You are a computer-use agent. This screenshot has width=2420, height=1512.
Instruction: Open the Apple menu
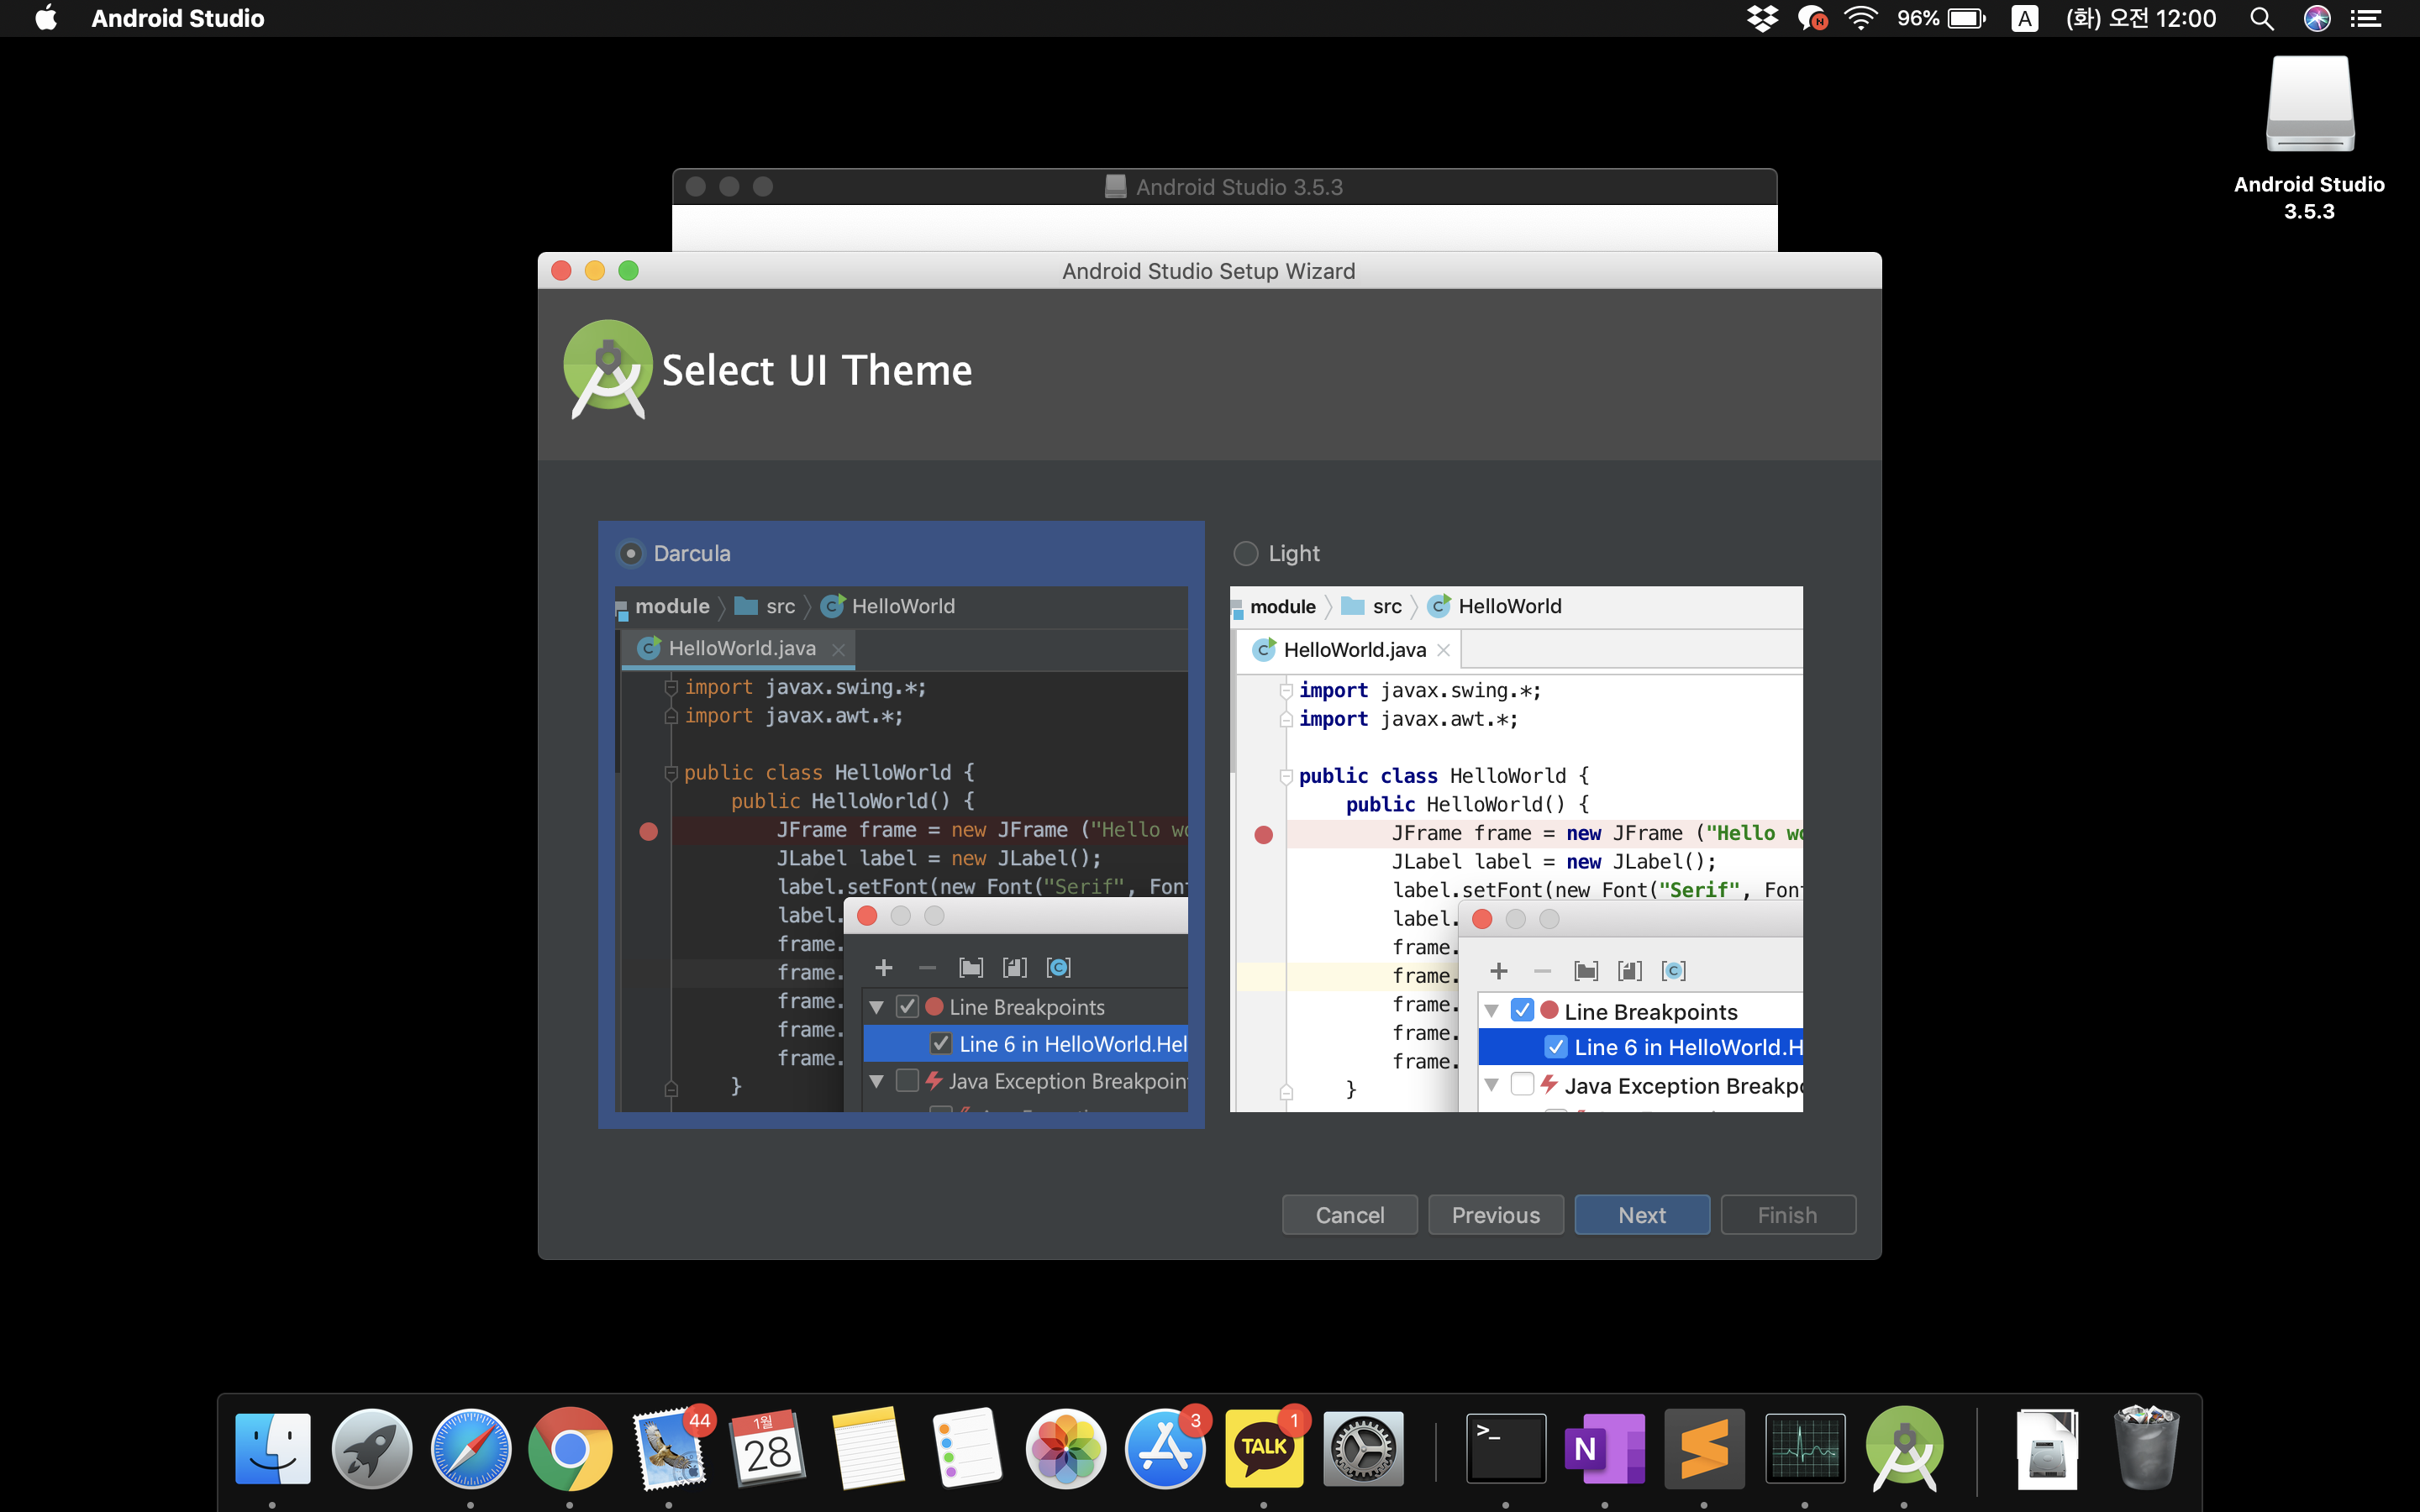pos(46,18)
